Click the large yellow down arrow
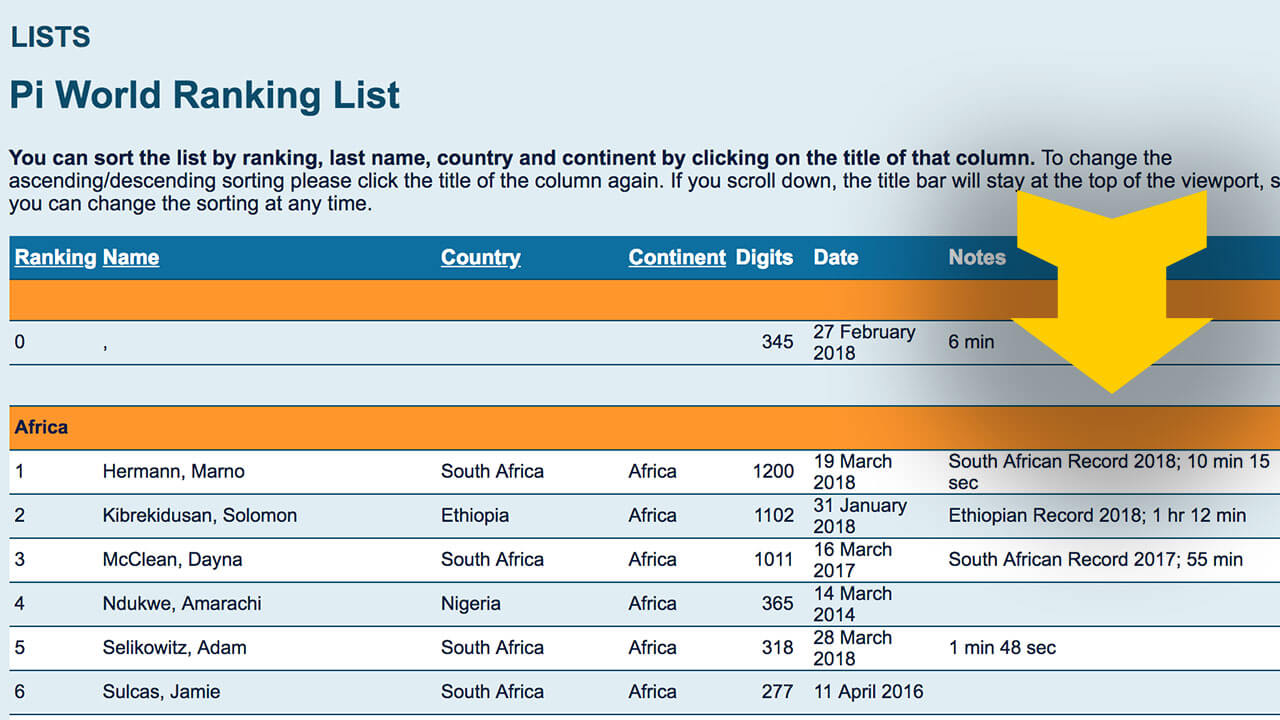Viewport: 1280px width, 720px height. point(1111,290)
